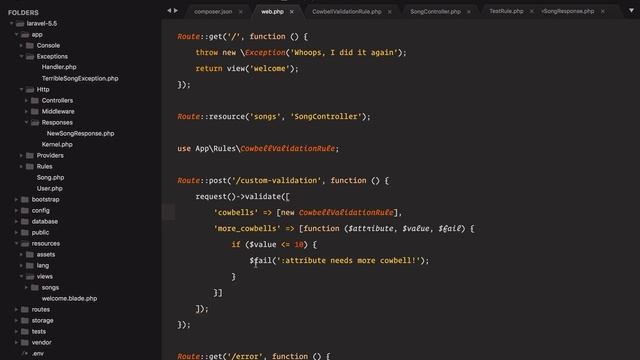Close the web.php tab
The image size is (640, 360).
[292, 12]
